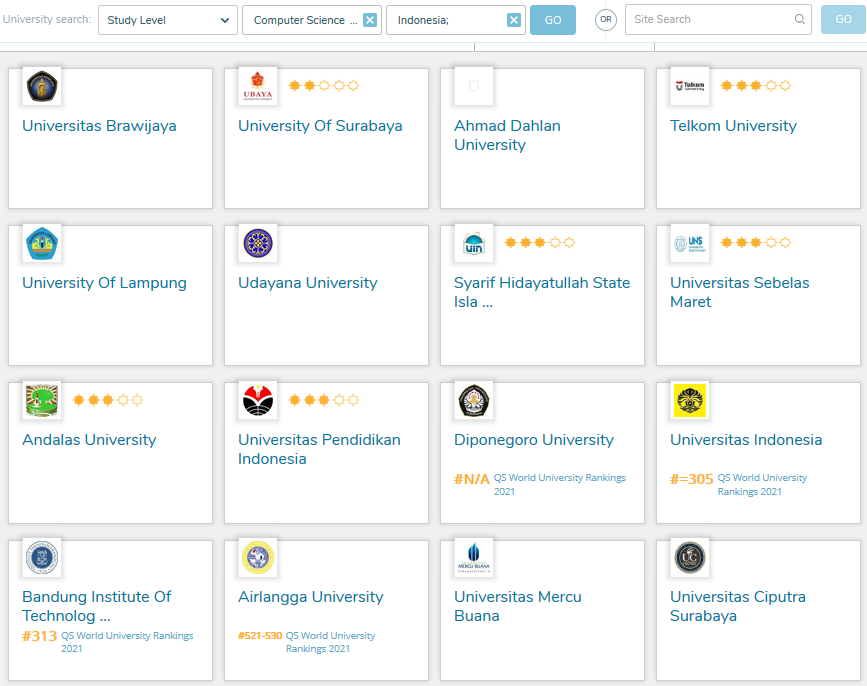Click the UBAYA University of Surabaya logo
This screenshot has width=867, height=686.
tap(258, 87)
